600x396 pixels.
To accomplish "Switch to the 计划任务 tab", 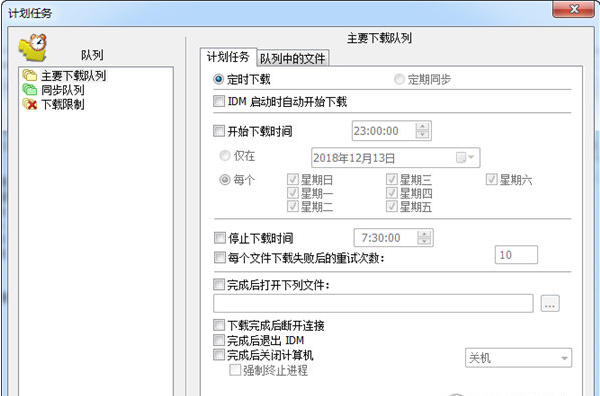I will 228,57.
